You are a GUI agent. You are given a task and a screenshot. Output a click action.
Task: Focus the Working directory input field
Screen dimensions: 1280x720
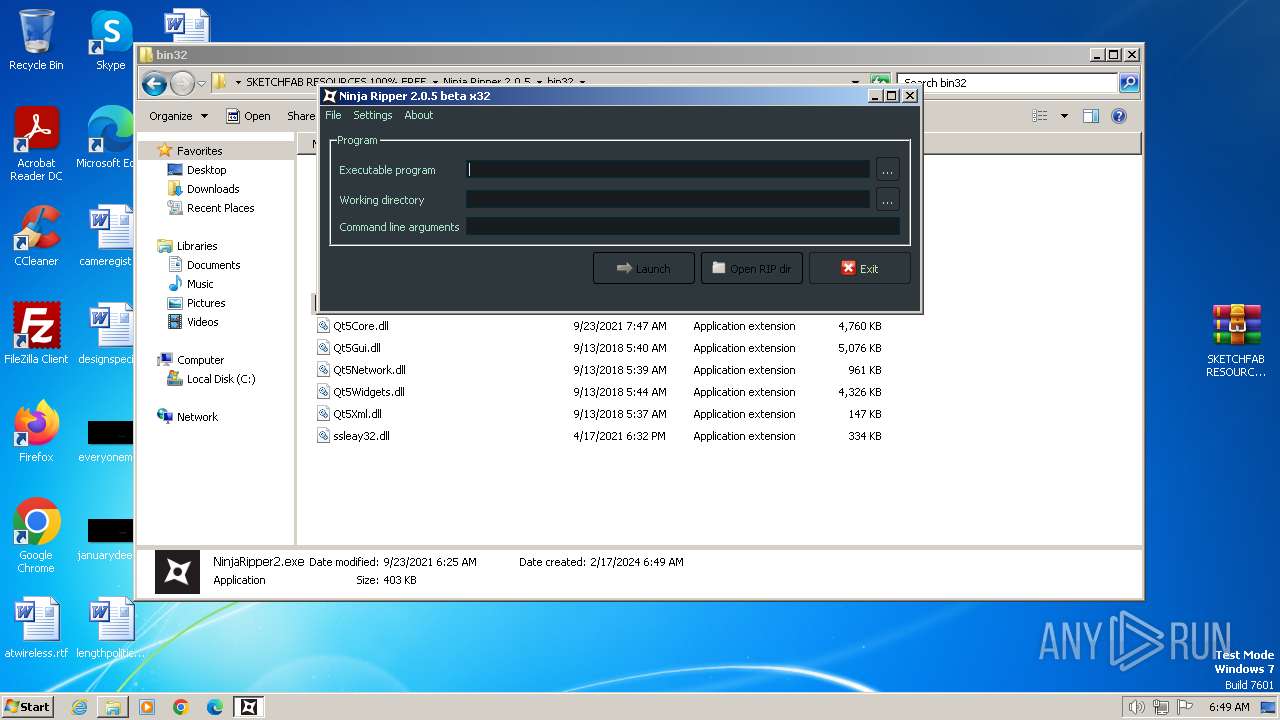668,200
